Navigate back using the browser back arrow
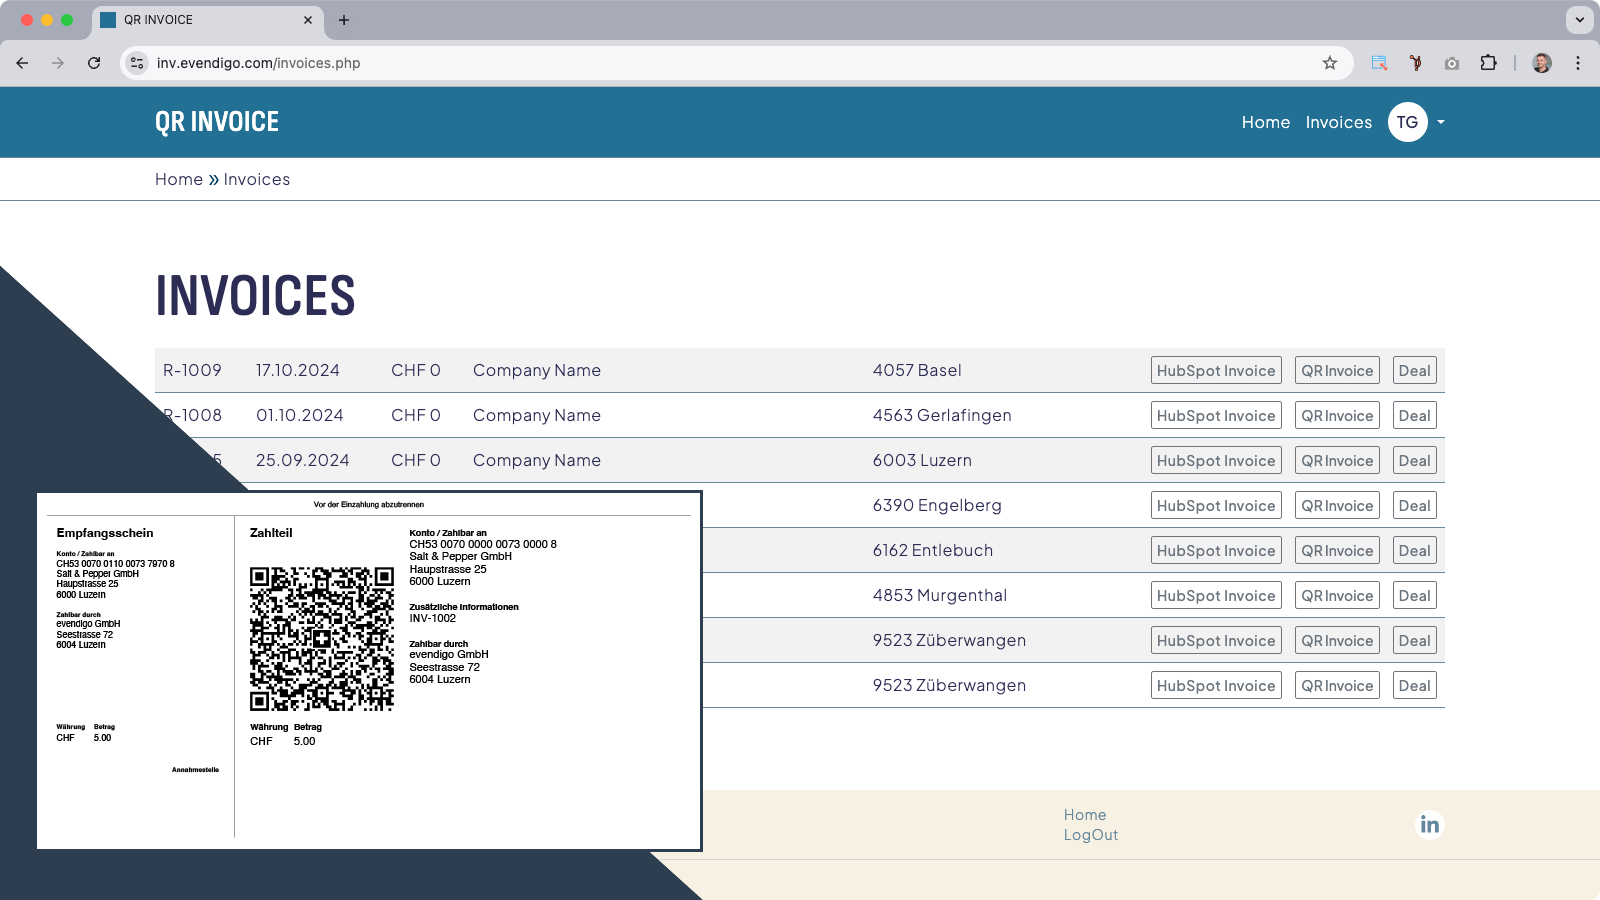Image resolution: width=1600 pixels, height=900 pixels. [x=22, y=62]
